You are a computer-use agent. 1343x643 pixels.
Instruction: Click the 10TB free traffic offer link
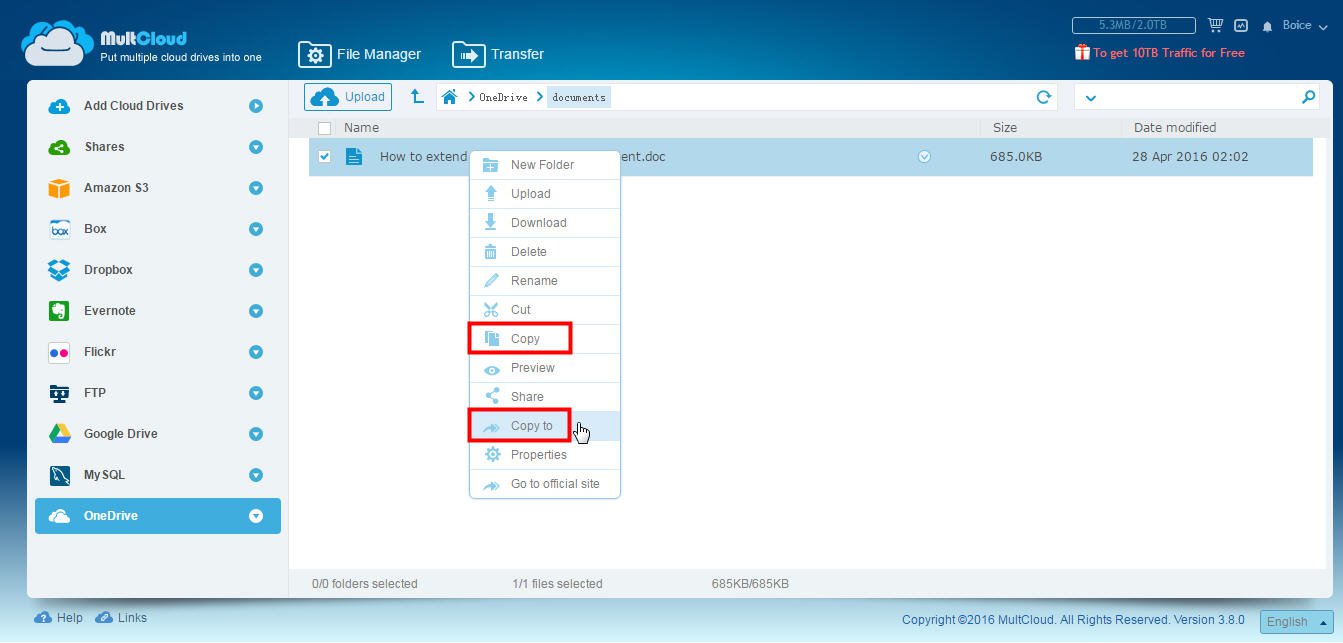pyautogui.click(x=1159, y=52)
